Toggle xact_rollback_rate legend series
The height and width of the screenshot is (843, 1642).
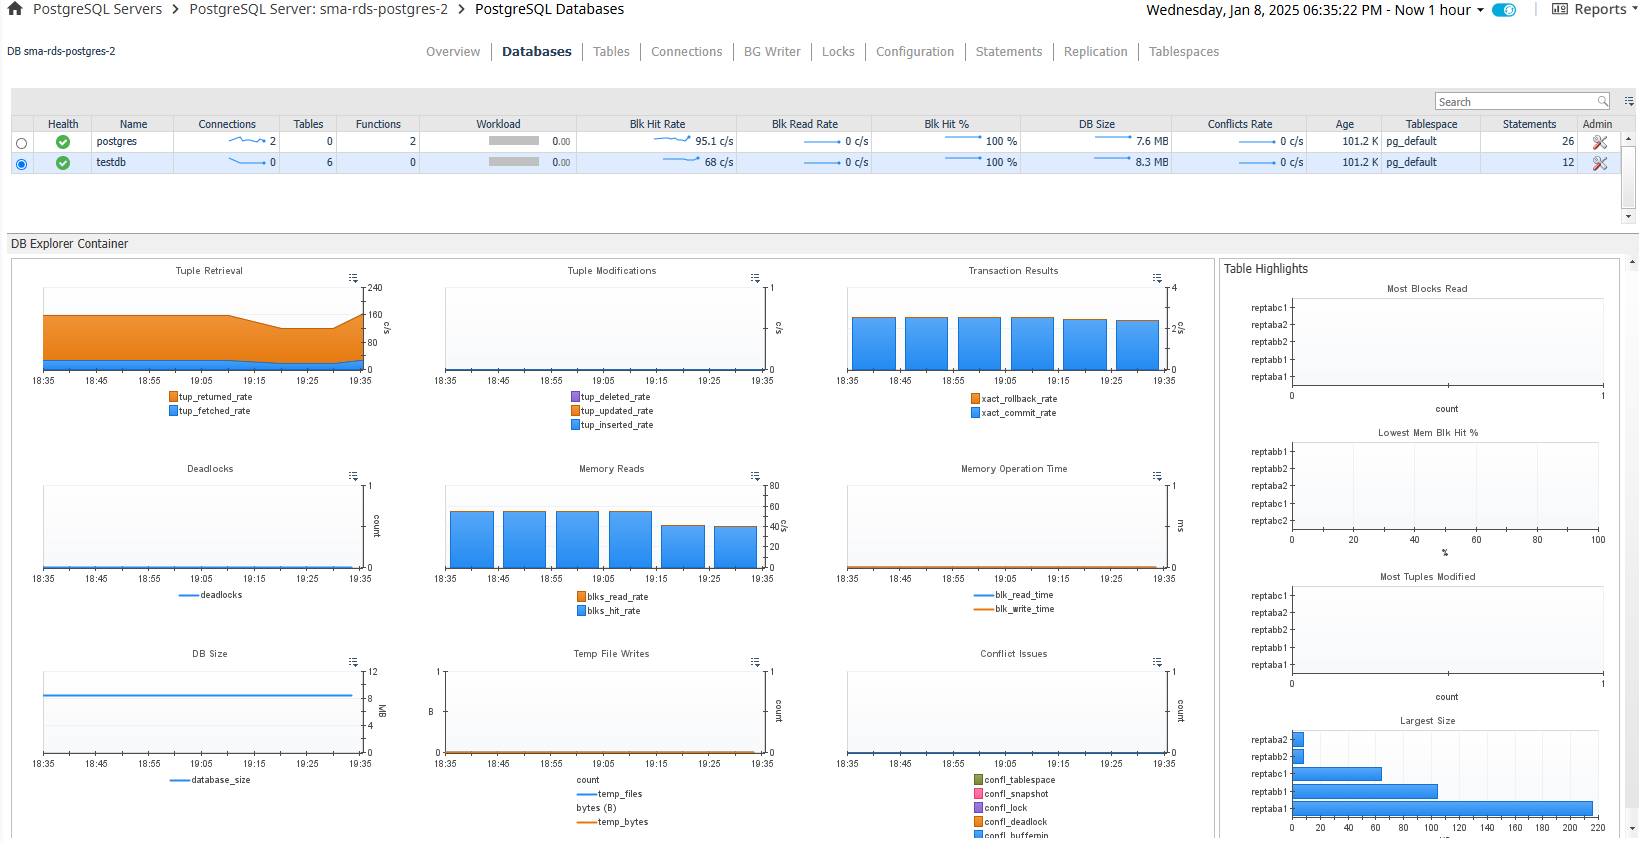1014,399
